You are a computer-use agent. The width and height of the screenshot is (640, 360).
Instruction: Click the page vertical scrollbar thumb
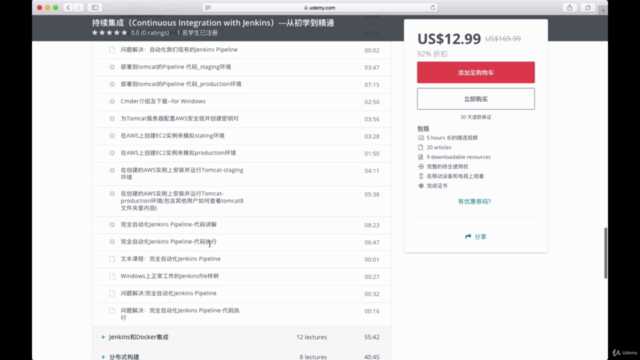coord(605,253)
